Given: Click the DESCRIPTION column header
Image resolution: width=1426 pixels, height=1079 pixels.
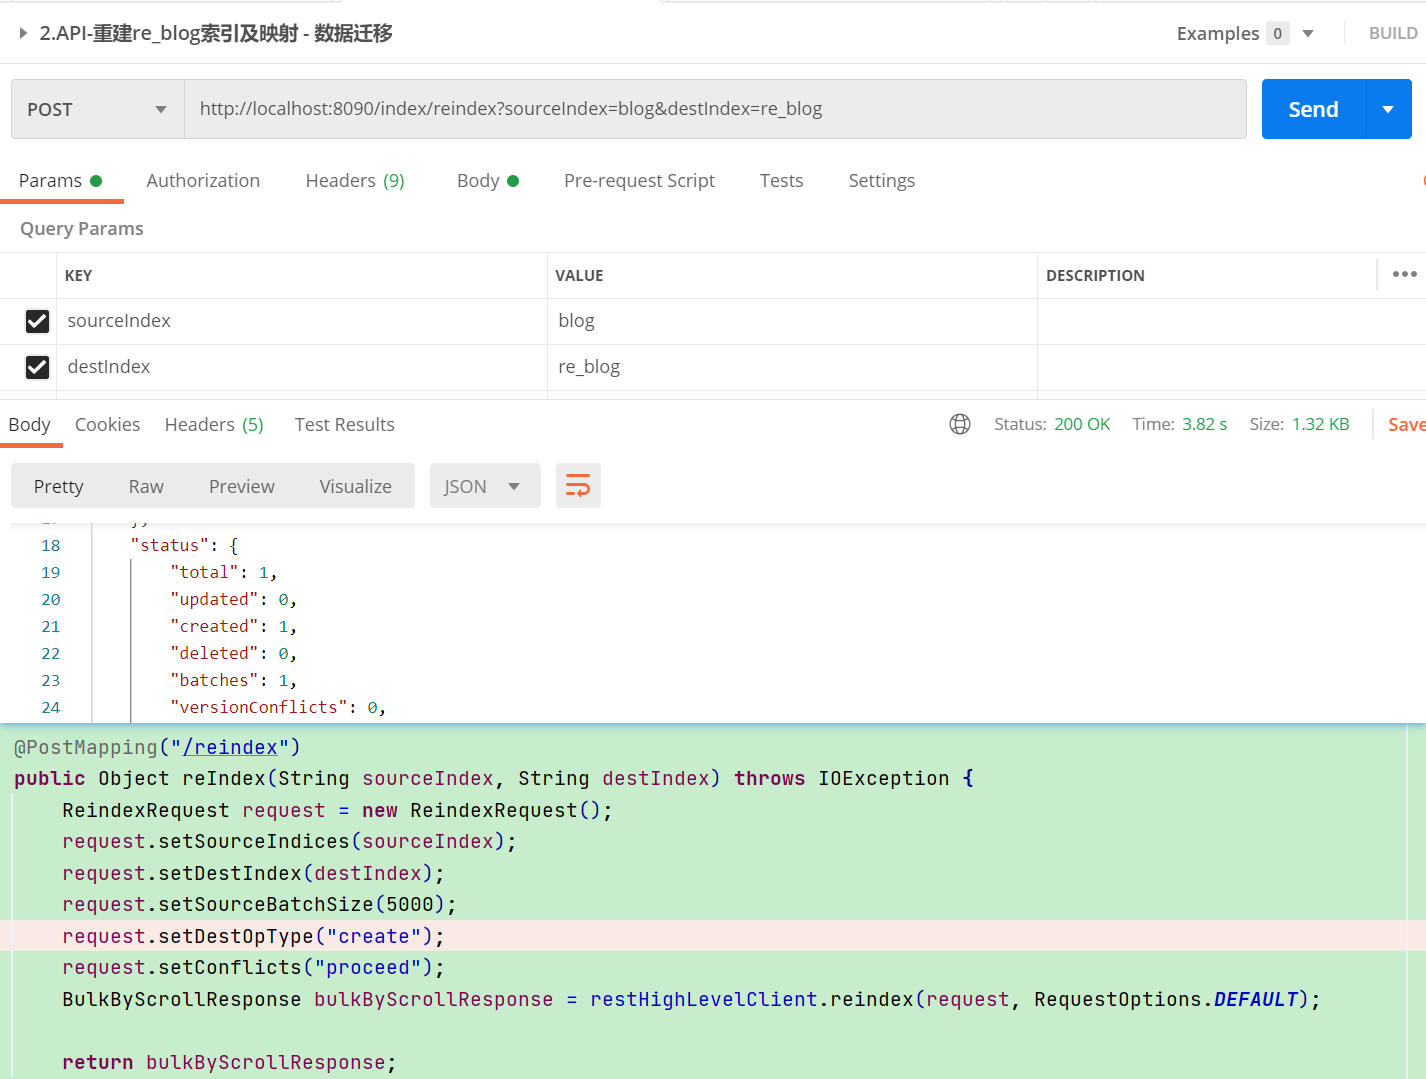Looking at the screenshot, I should tap(1095, 275).
